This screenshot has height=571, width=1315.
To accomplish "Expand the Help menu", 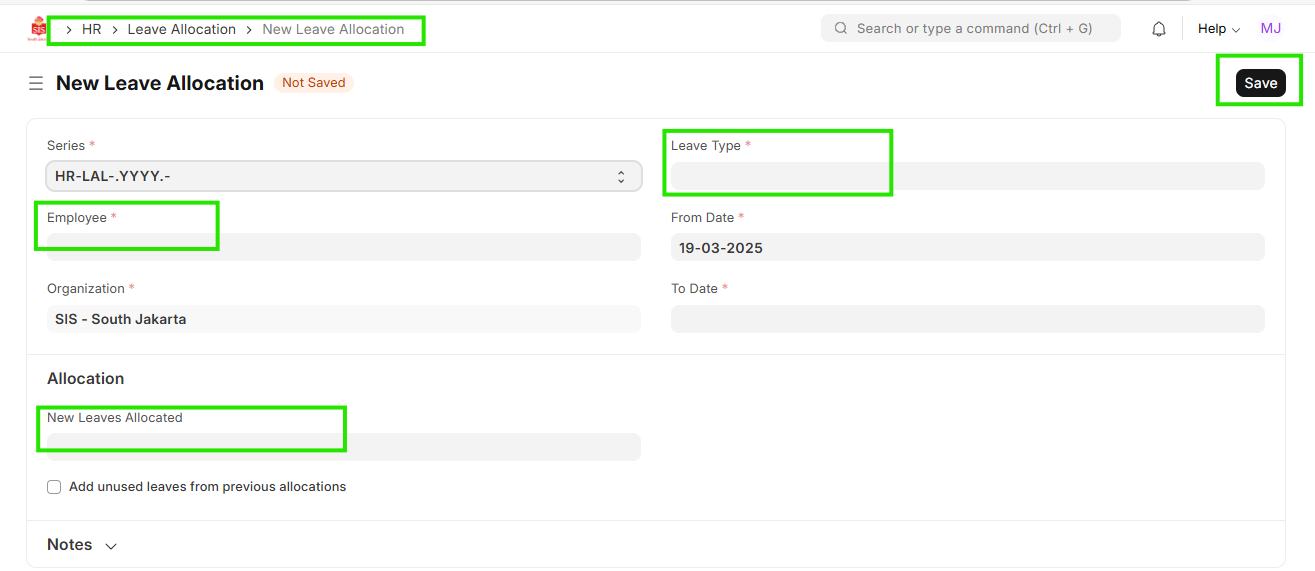I will click(x=1218, y=29).
